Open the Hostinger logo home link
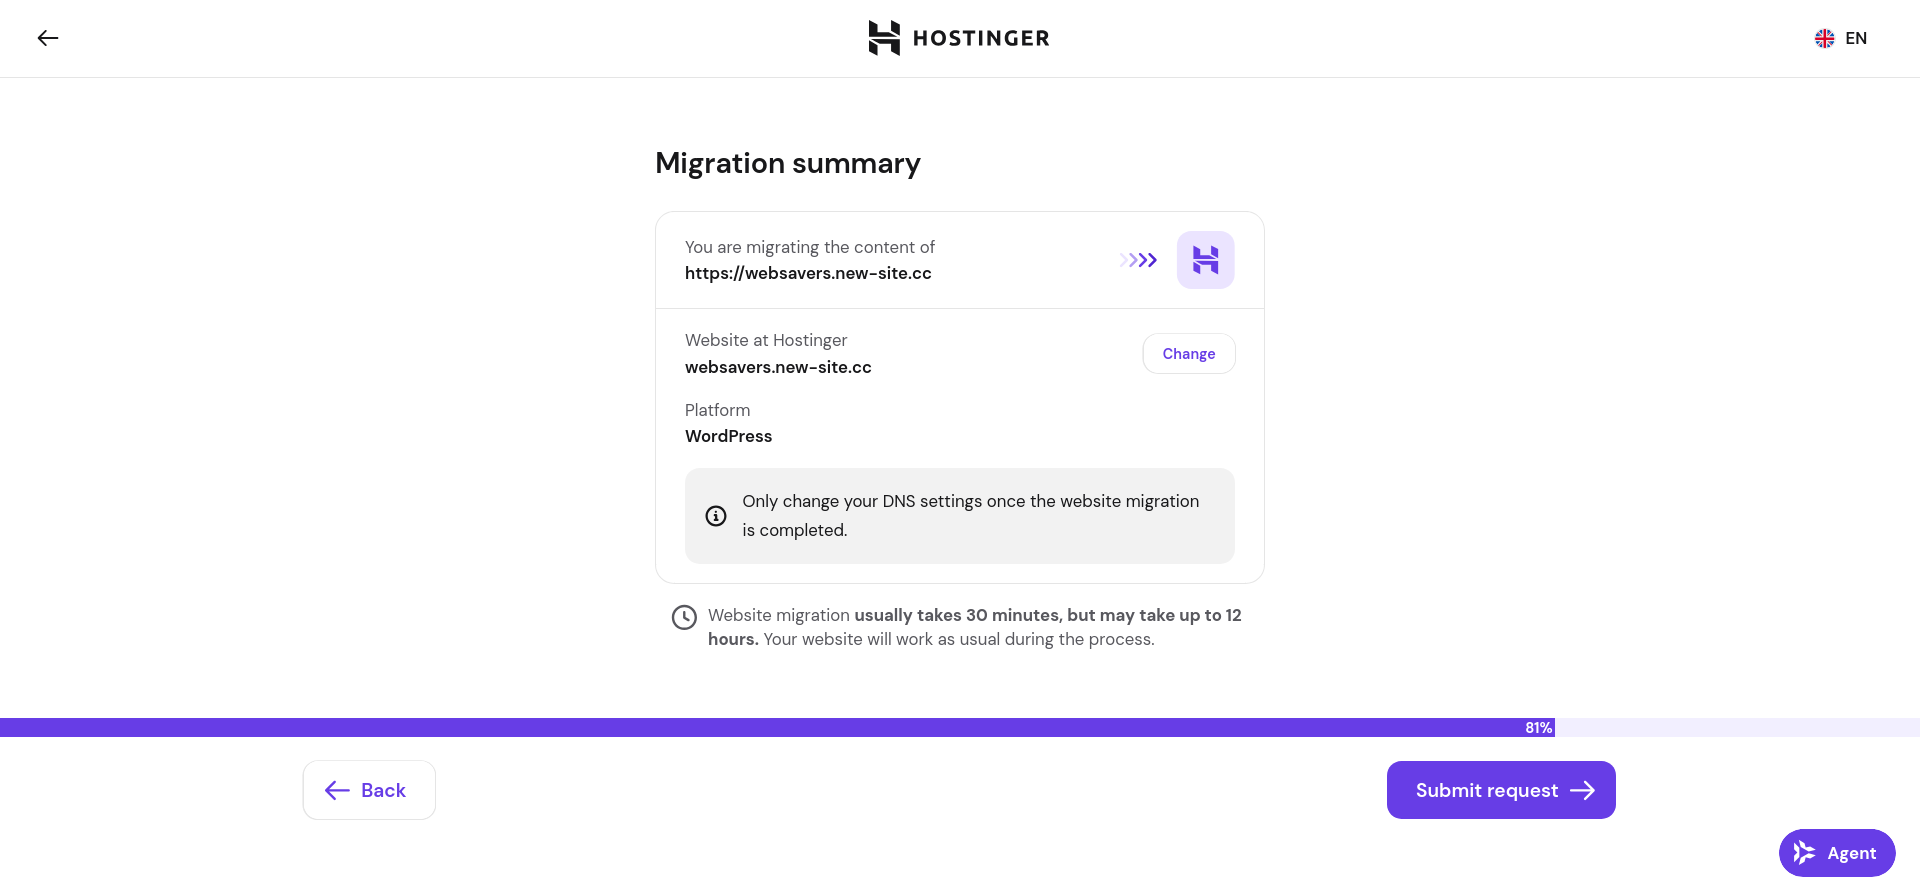 [959, 38]
